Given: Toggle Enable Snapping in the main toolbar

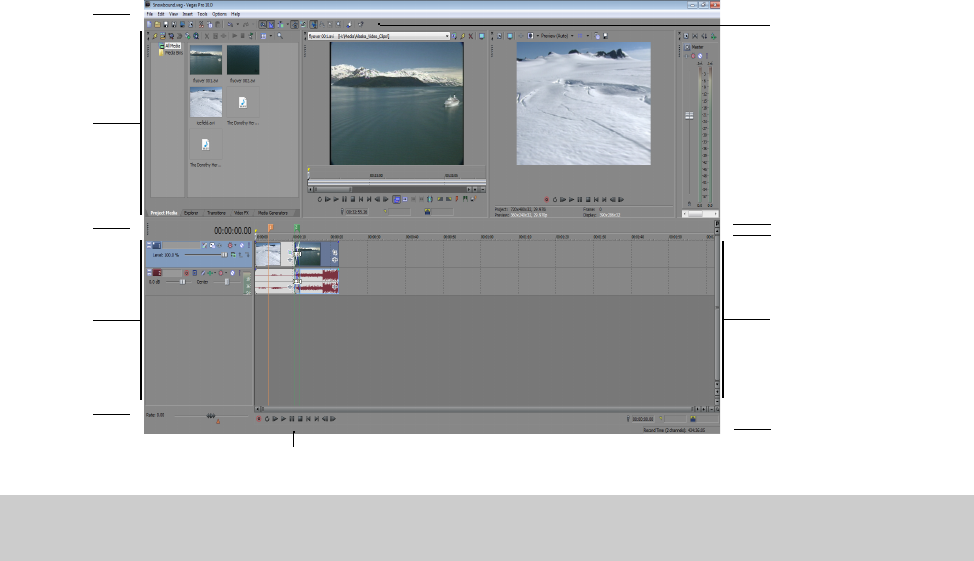Looking at the screenshot, I should tap(261, 24).
